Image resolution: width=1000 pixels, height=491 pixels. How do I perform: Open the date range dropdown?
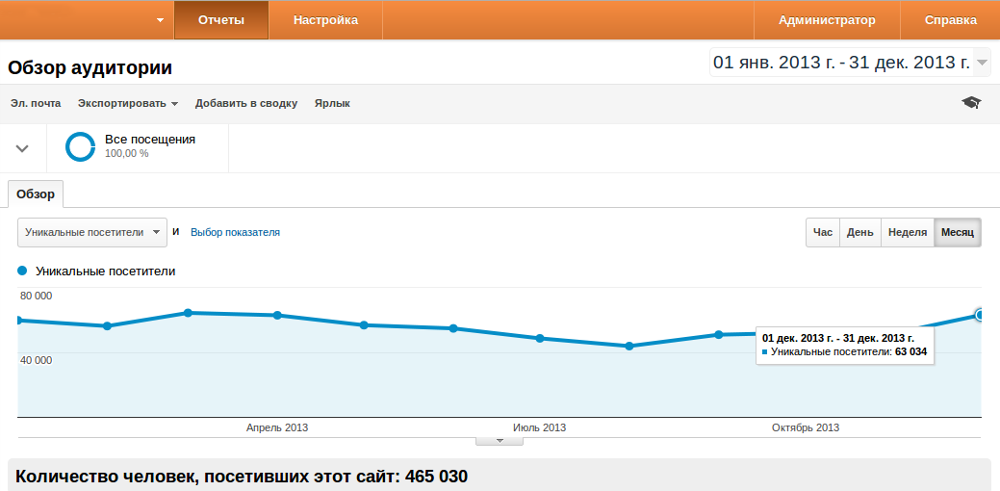click(981, 63)
